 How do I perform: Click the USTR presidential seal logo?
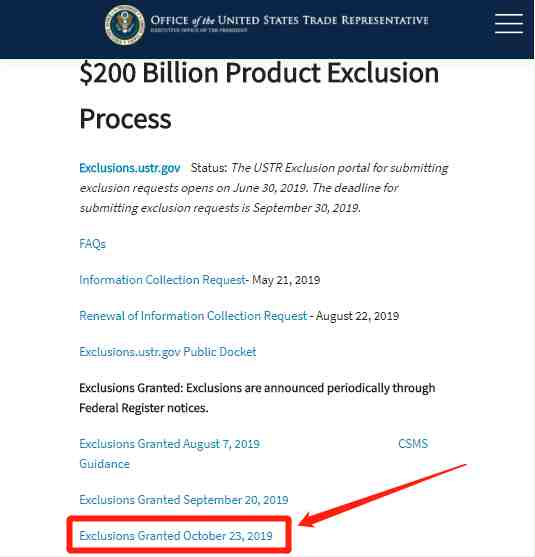point(125,25)
